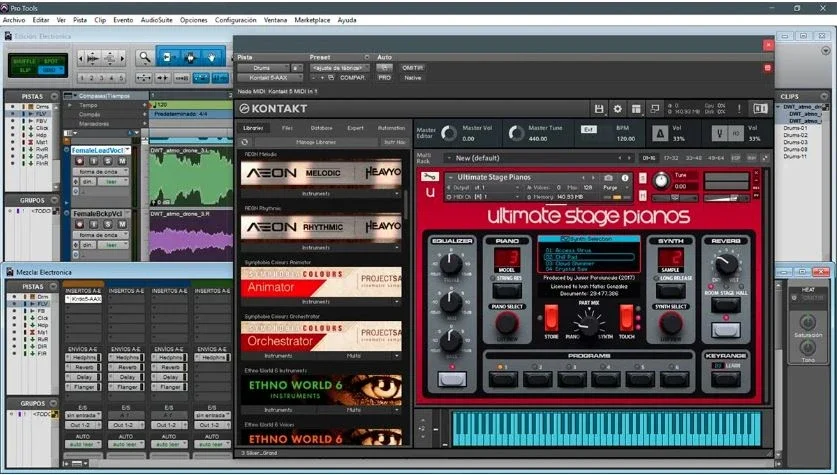The height and width of the screenshot is (475, 837).
Task: Click the Reverb send on first mixer channel
Action: 83,367
